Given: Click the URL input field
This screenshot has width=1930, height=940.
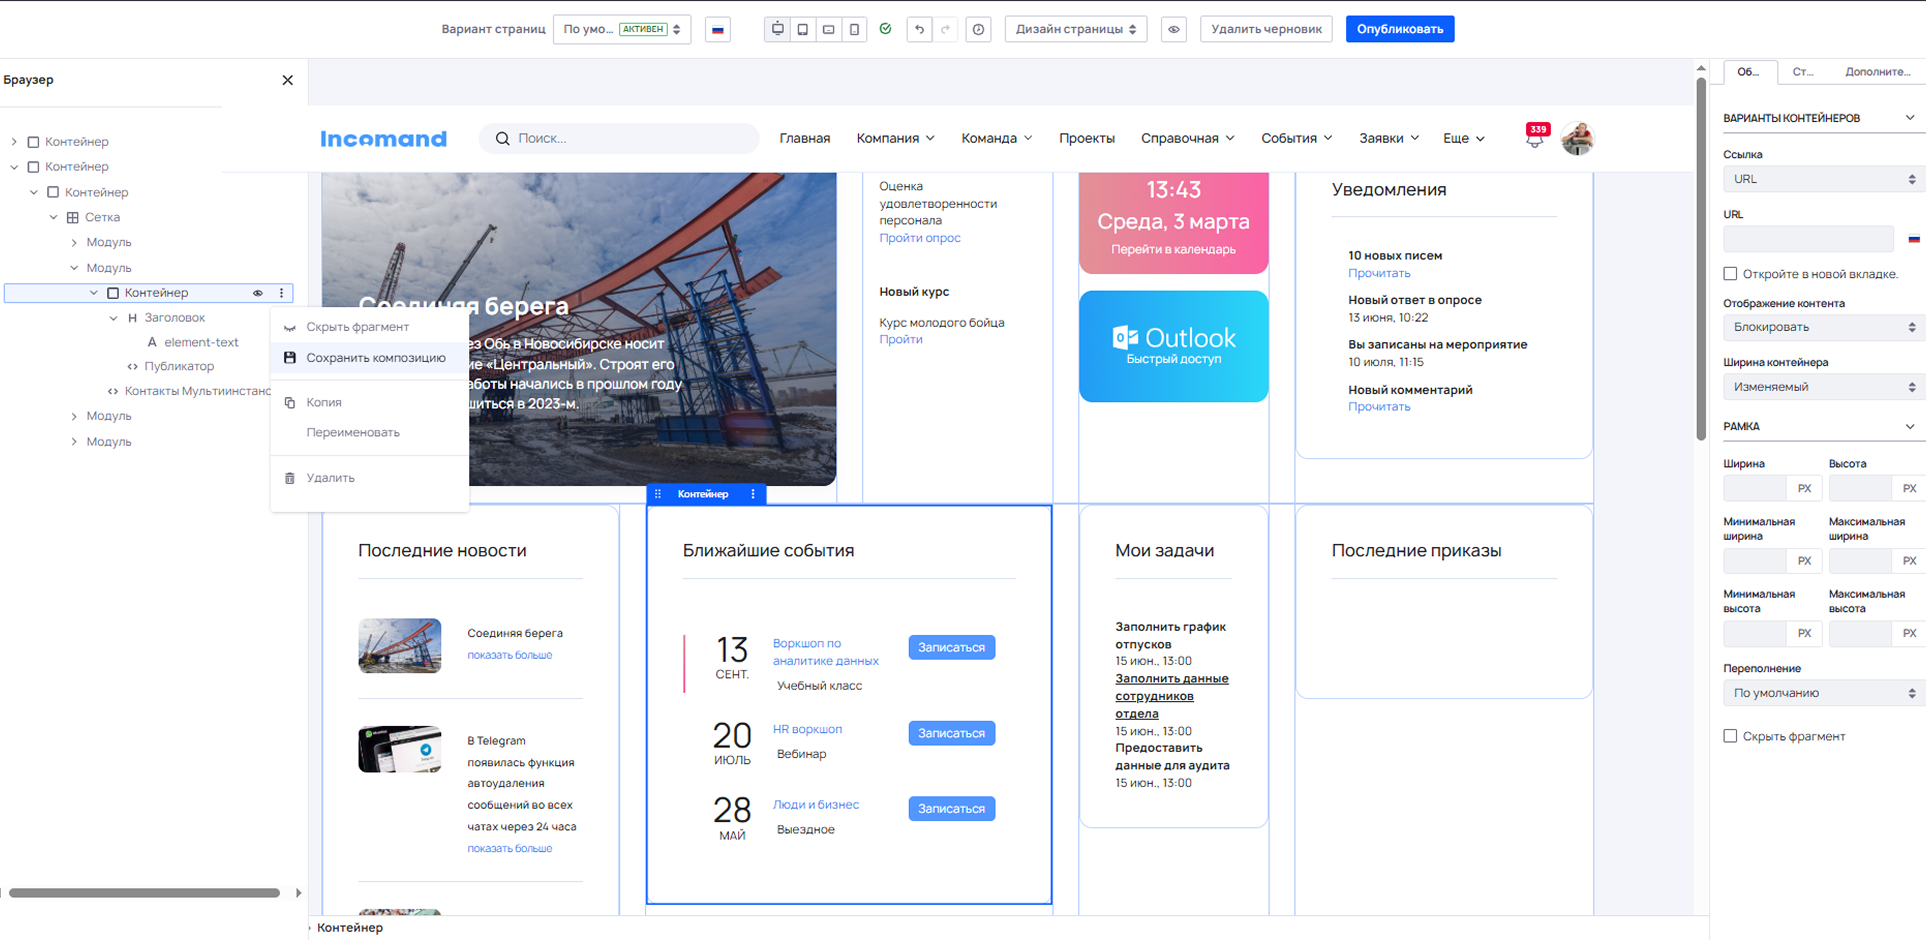Looking at the screenshot, I should tap(1807, 239).
